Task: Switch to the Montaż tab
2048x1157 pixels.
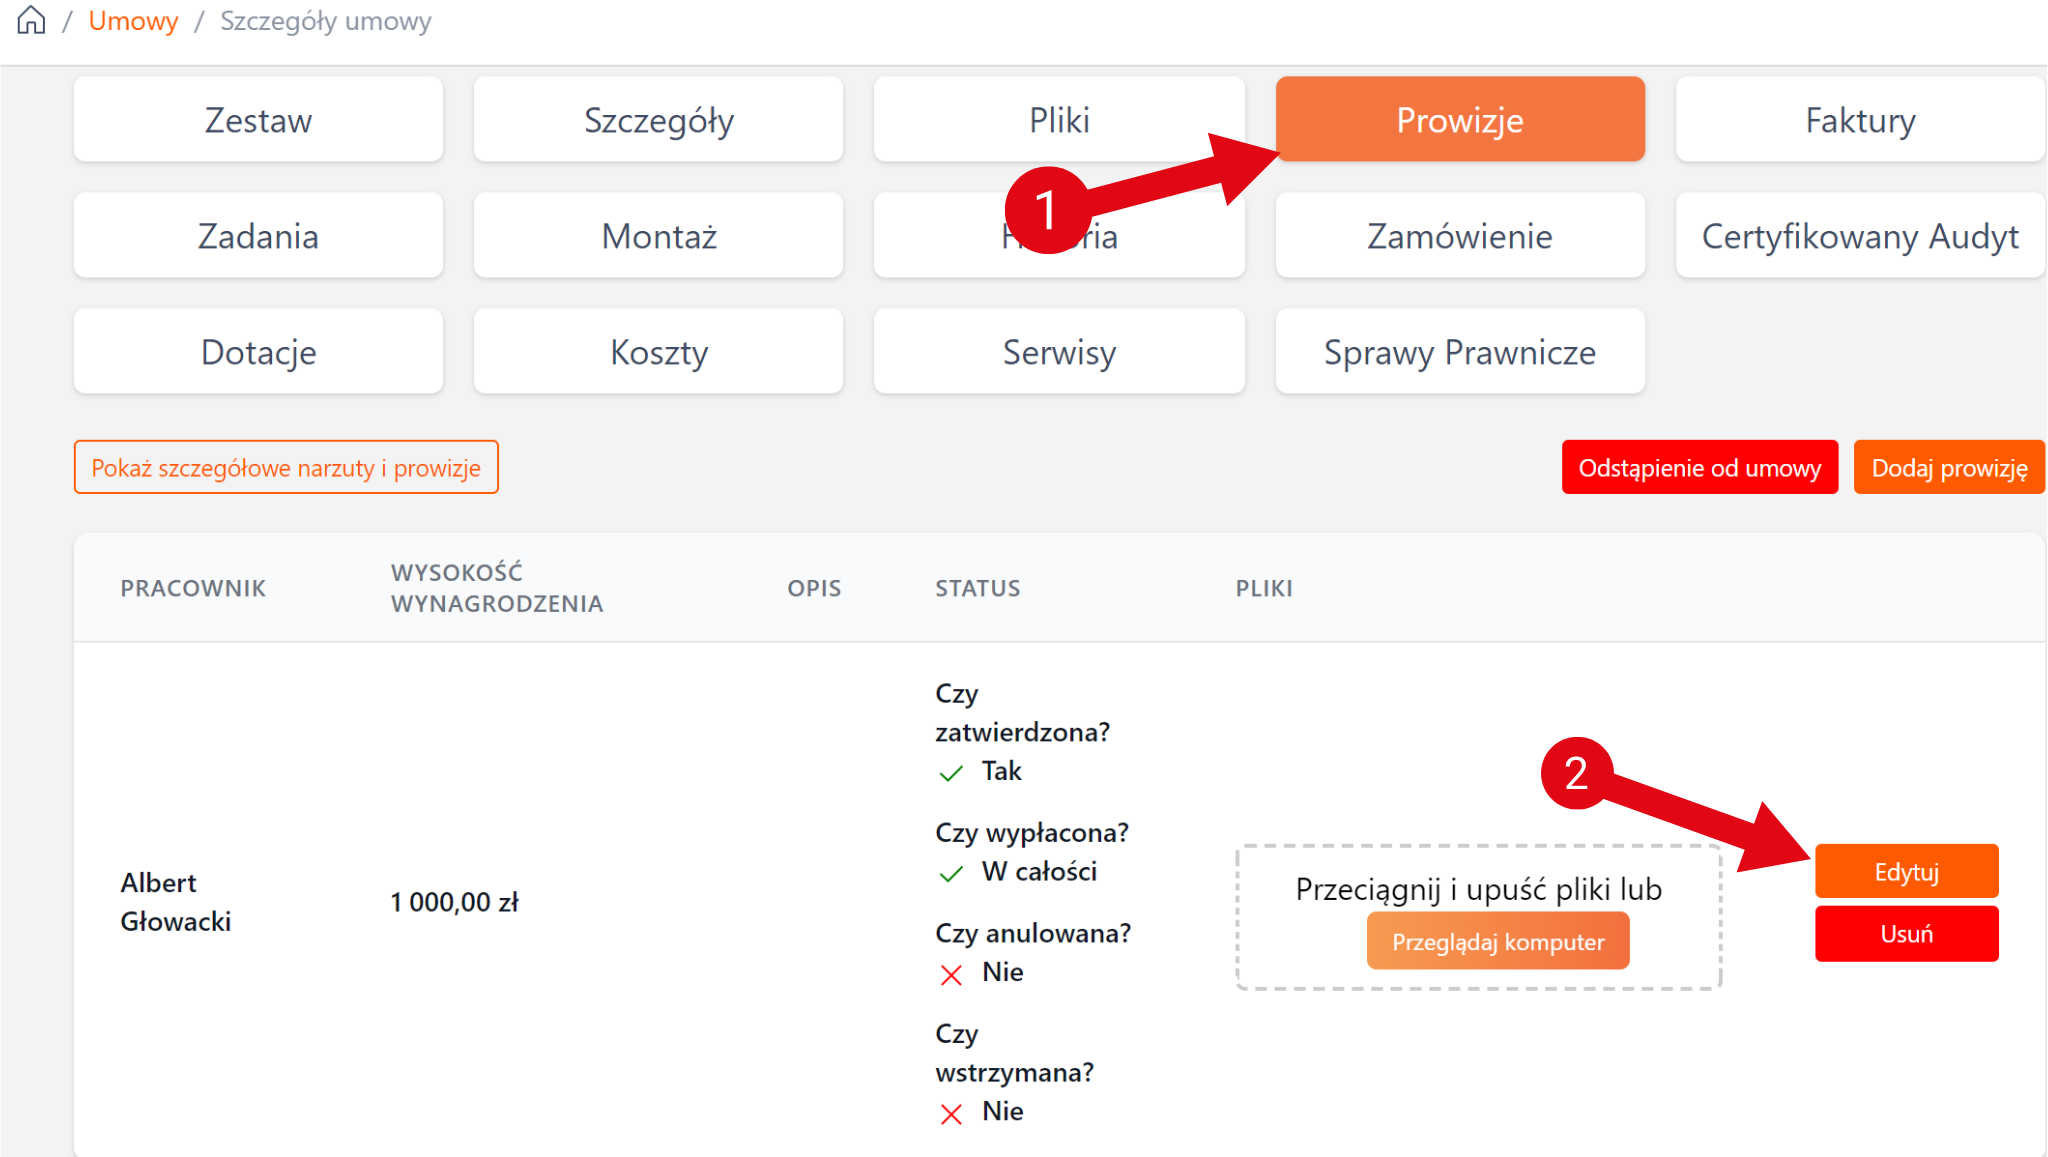Action: tap(658, 236)
